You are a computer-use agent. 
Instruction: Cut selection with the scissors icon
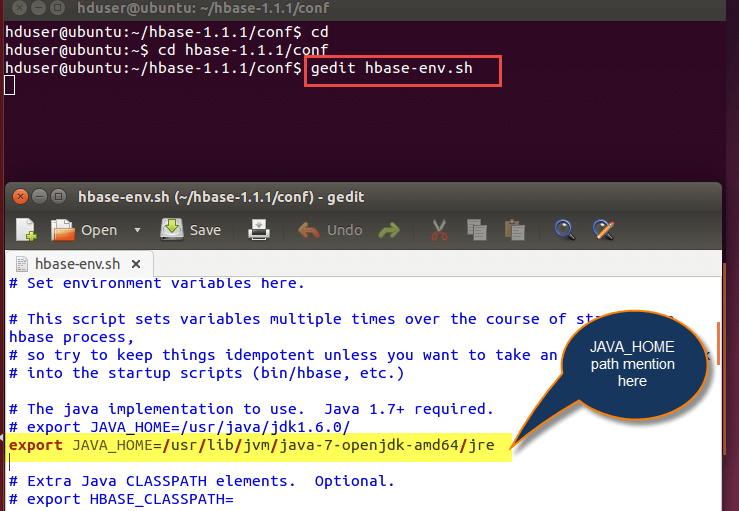pyautogui.click(x=438, y=230)
